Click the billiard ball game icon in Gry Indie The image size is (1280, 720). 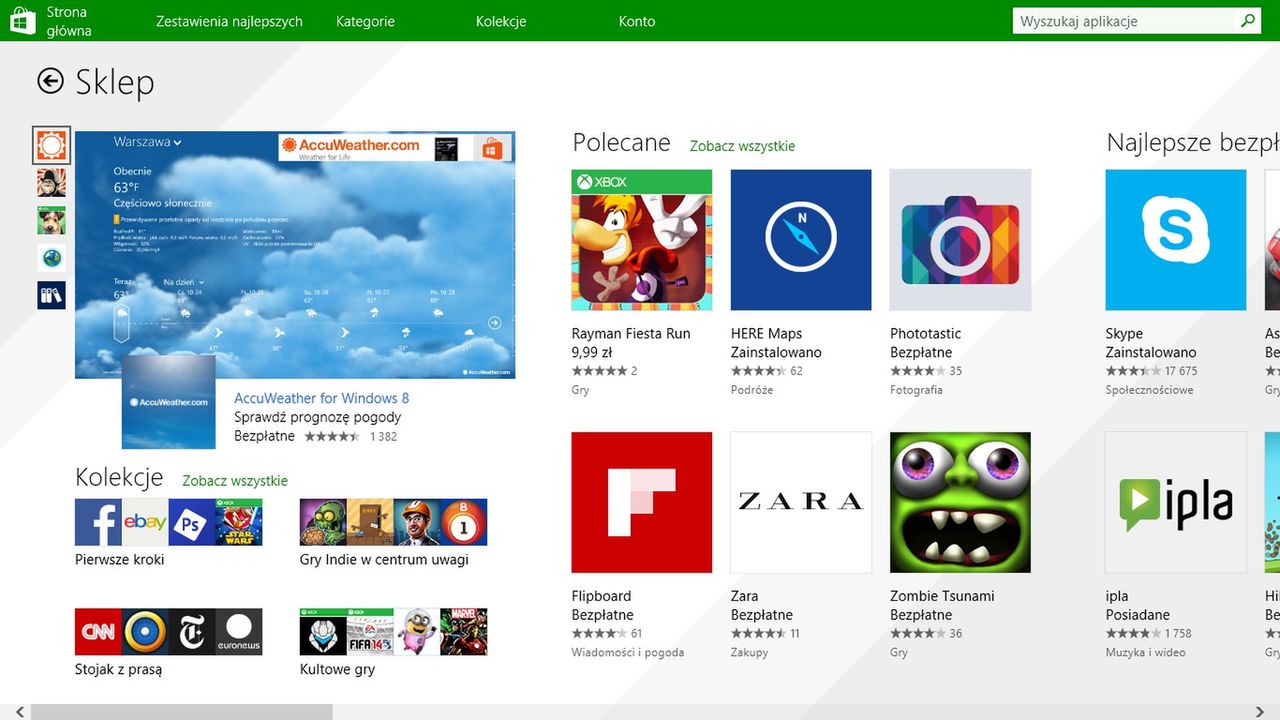tap(464, 522)
